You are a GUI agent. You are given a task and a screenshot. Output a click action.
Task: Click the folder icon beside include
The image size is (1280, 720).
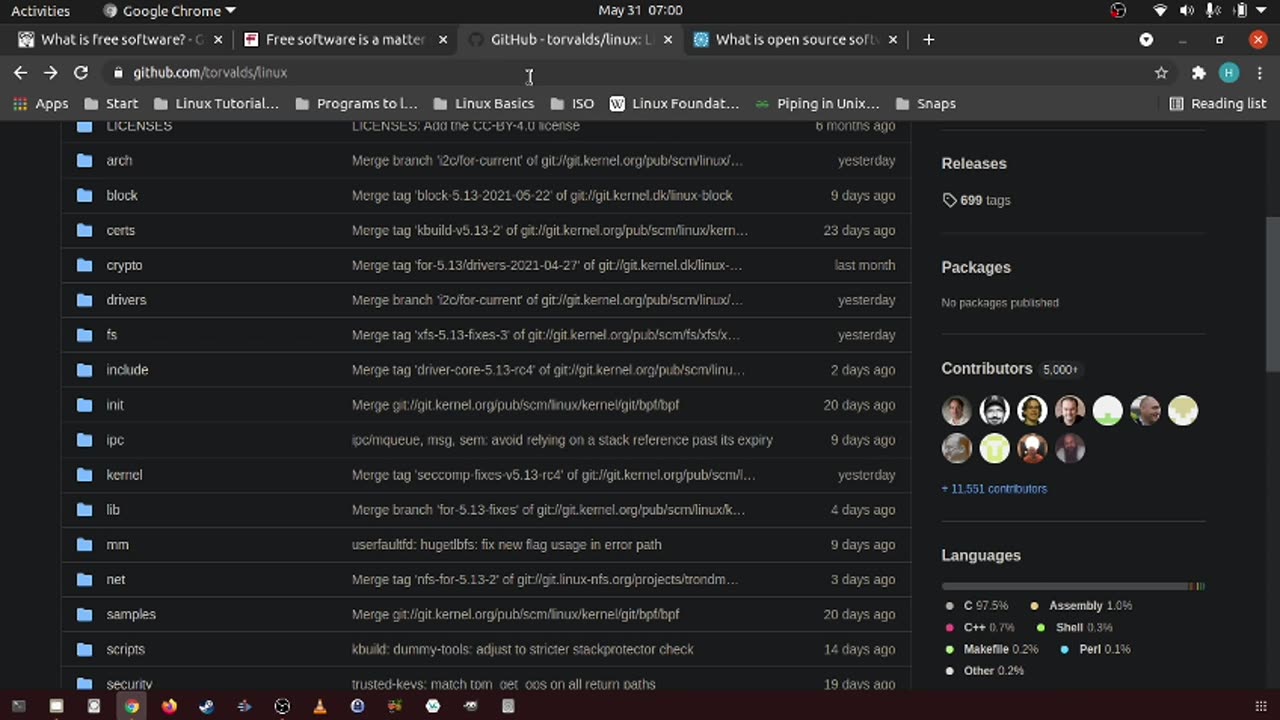click(85, 370)
